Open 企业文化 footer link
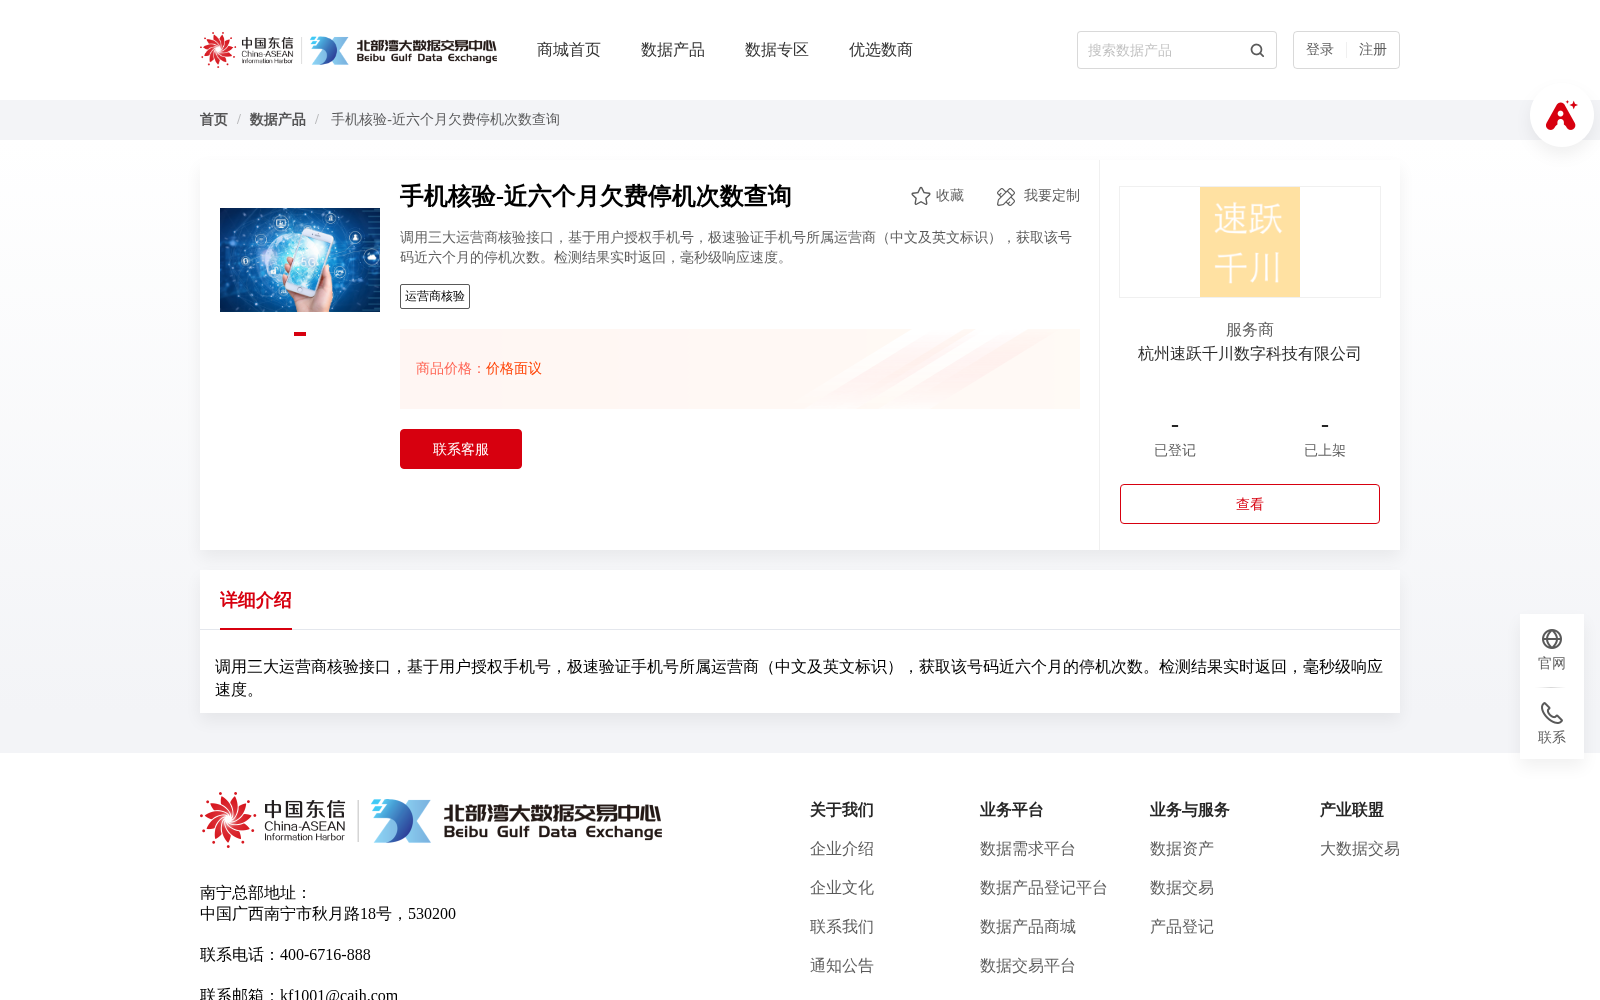The width and height of the screenshot is (1600, 1000). point(842,888)
